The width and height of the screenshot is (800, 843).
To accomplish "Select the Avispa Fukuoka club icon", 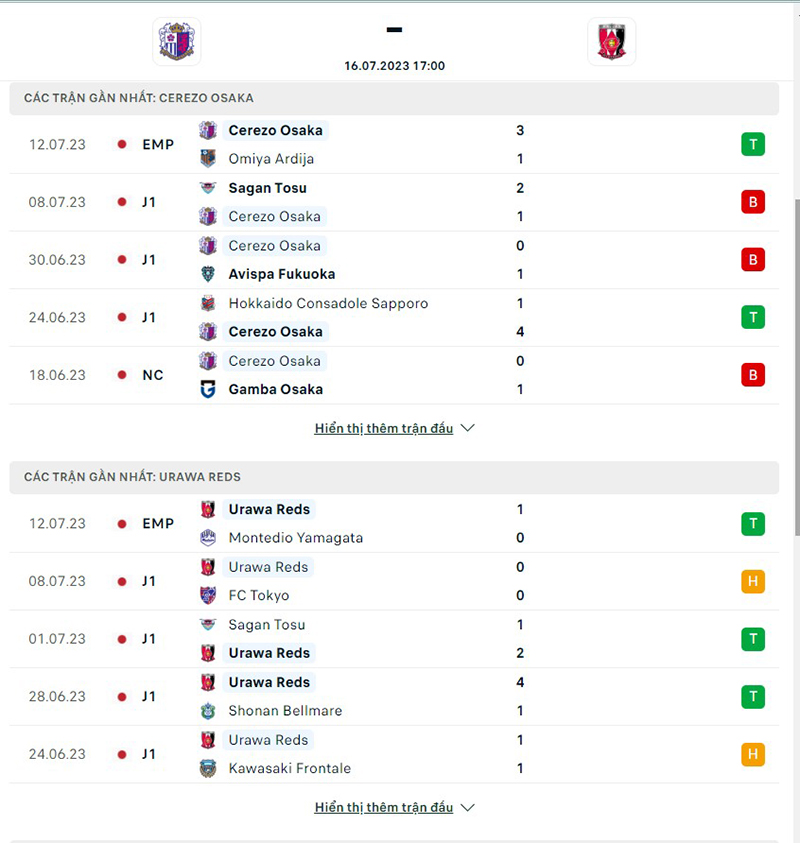I will 207,274.
